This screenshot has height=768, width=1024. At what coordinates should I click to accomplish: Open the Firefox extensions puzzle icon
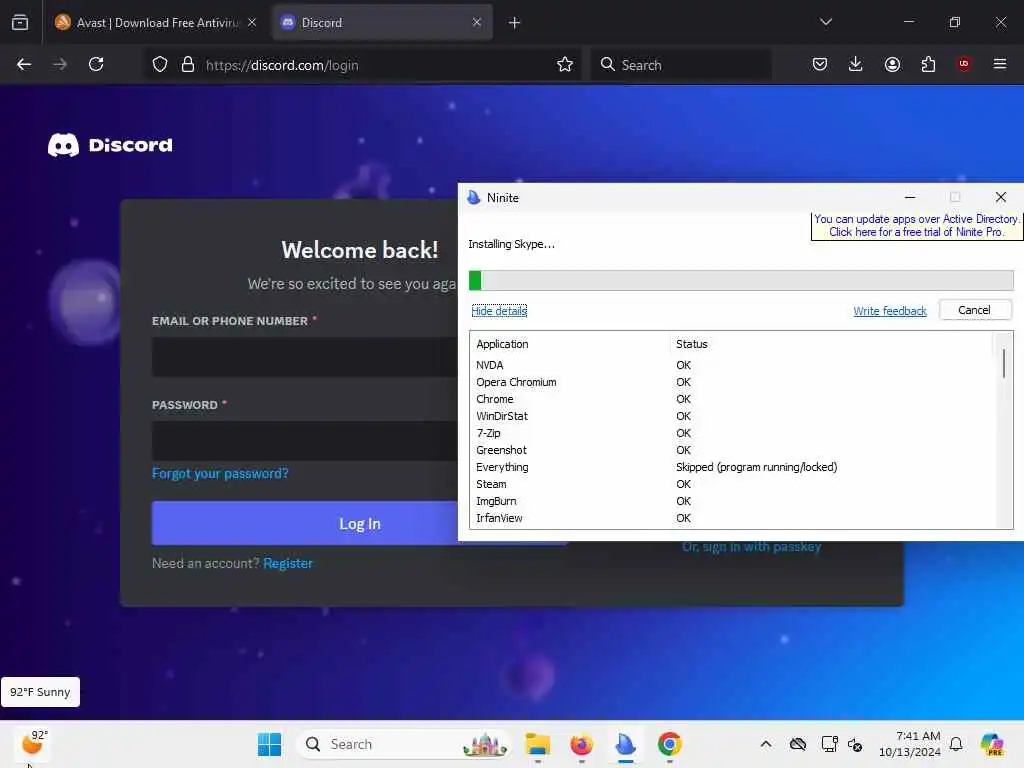click(928, 64)
